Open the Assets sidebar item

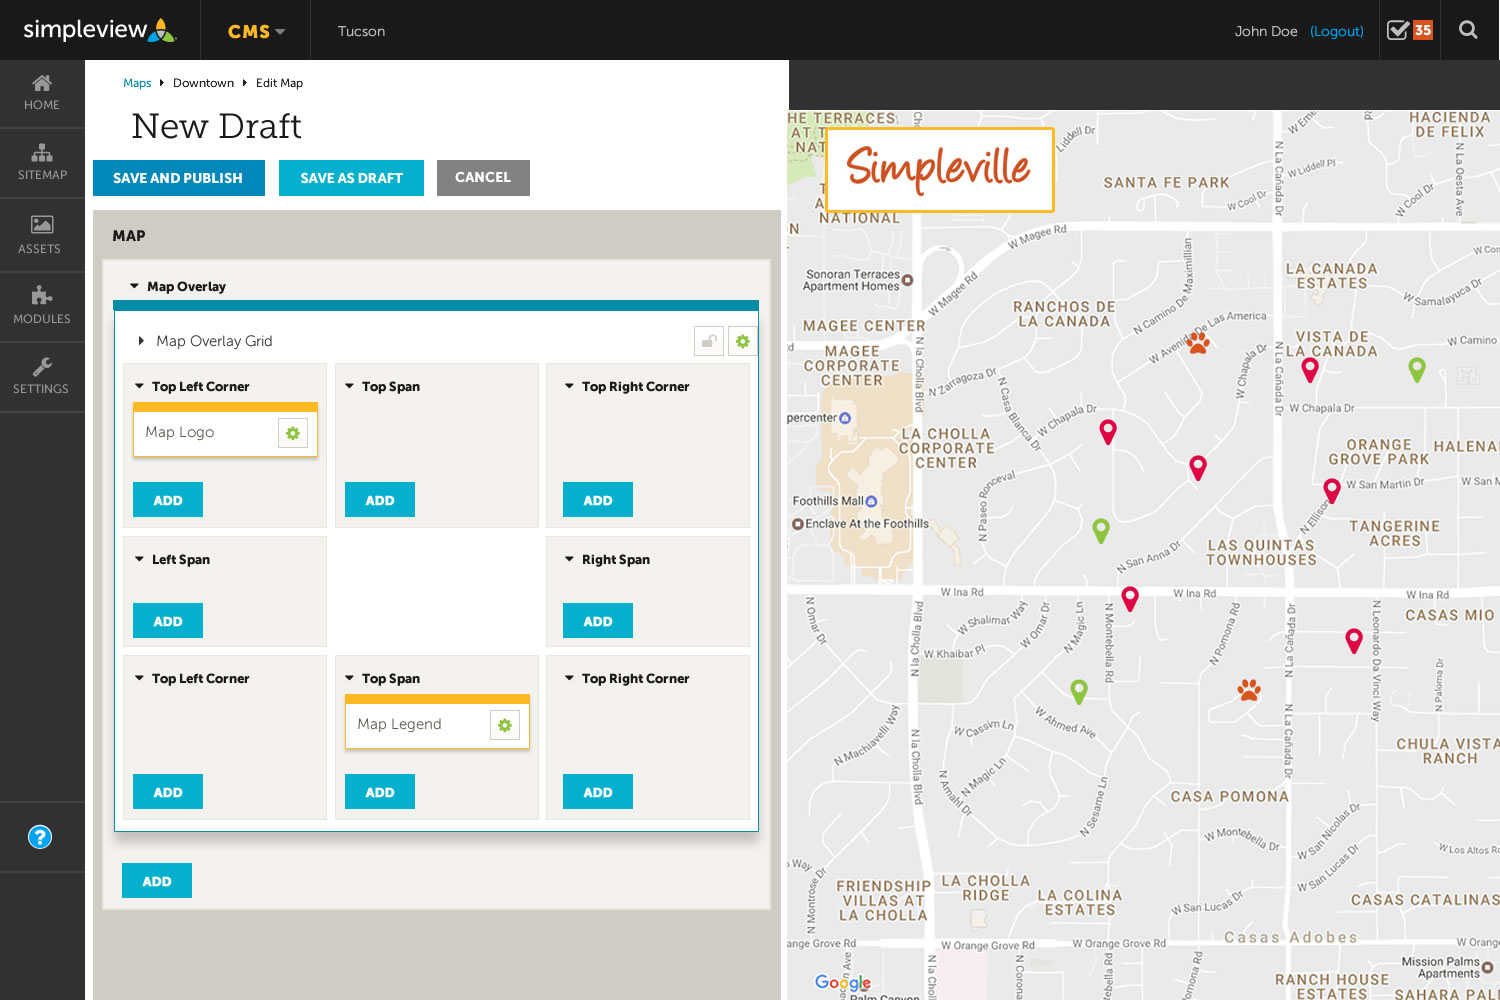click(42, 235)
